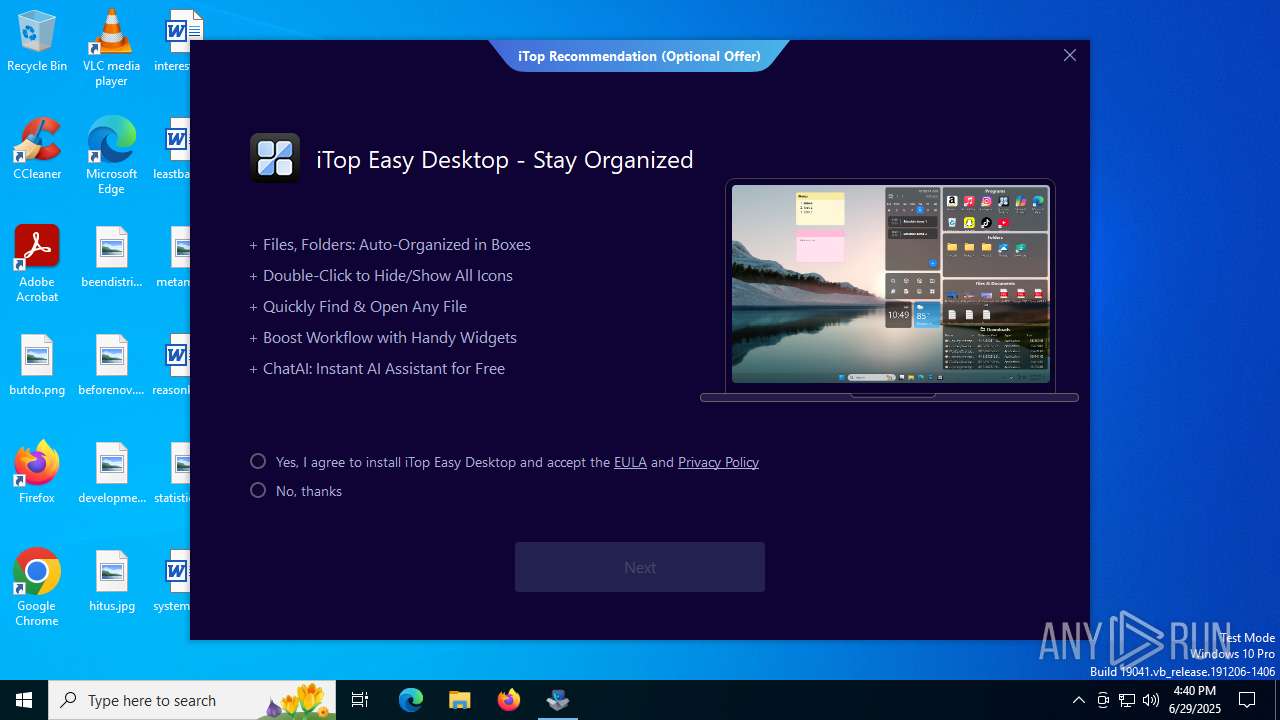Click the taskbar search box

coord(192,700)
